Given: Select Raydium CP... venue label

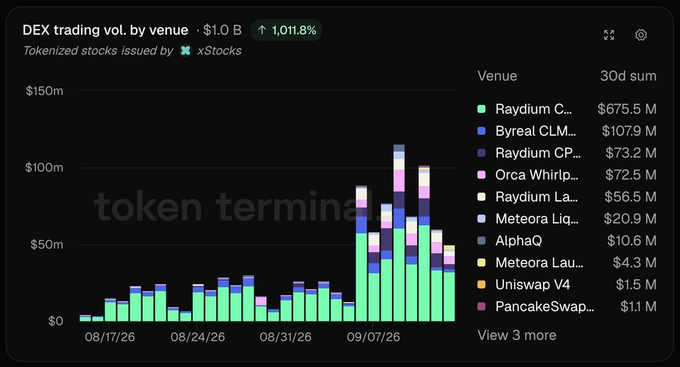Looking at the screenshot, I should point(538,153).
